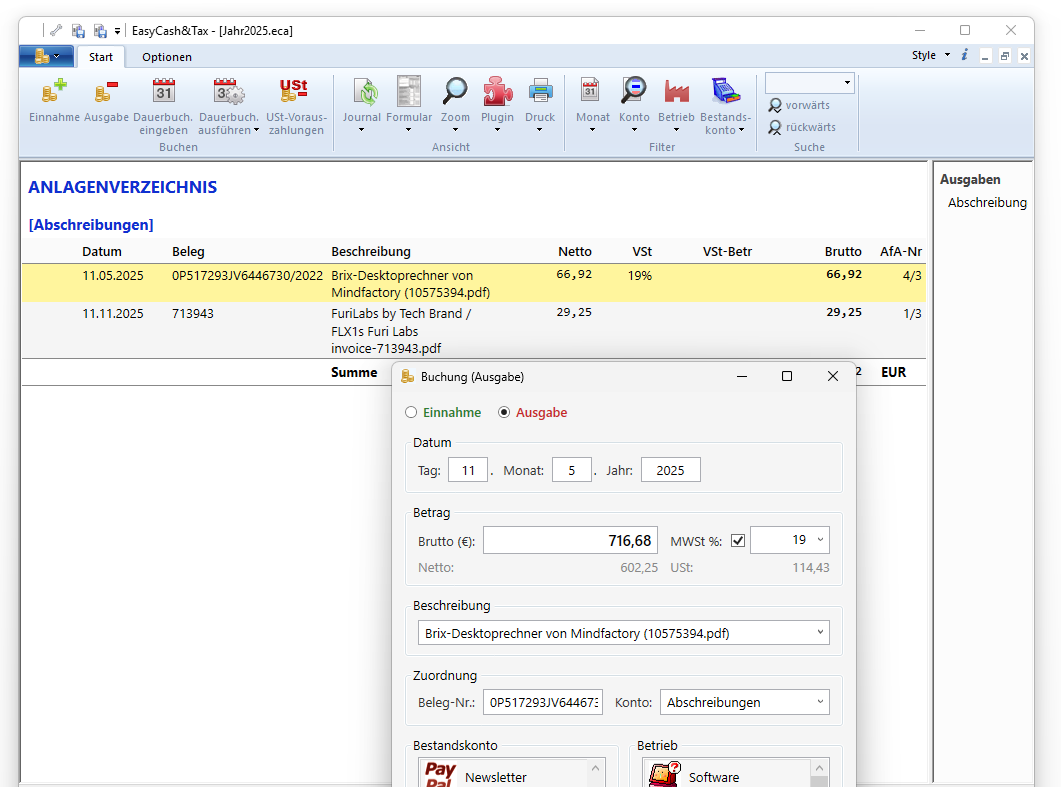Click the info icon next to Style
The image size is (1061, 787).
click(964, 55)
